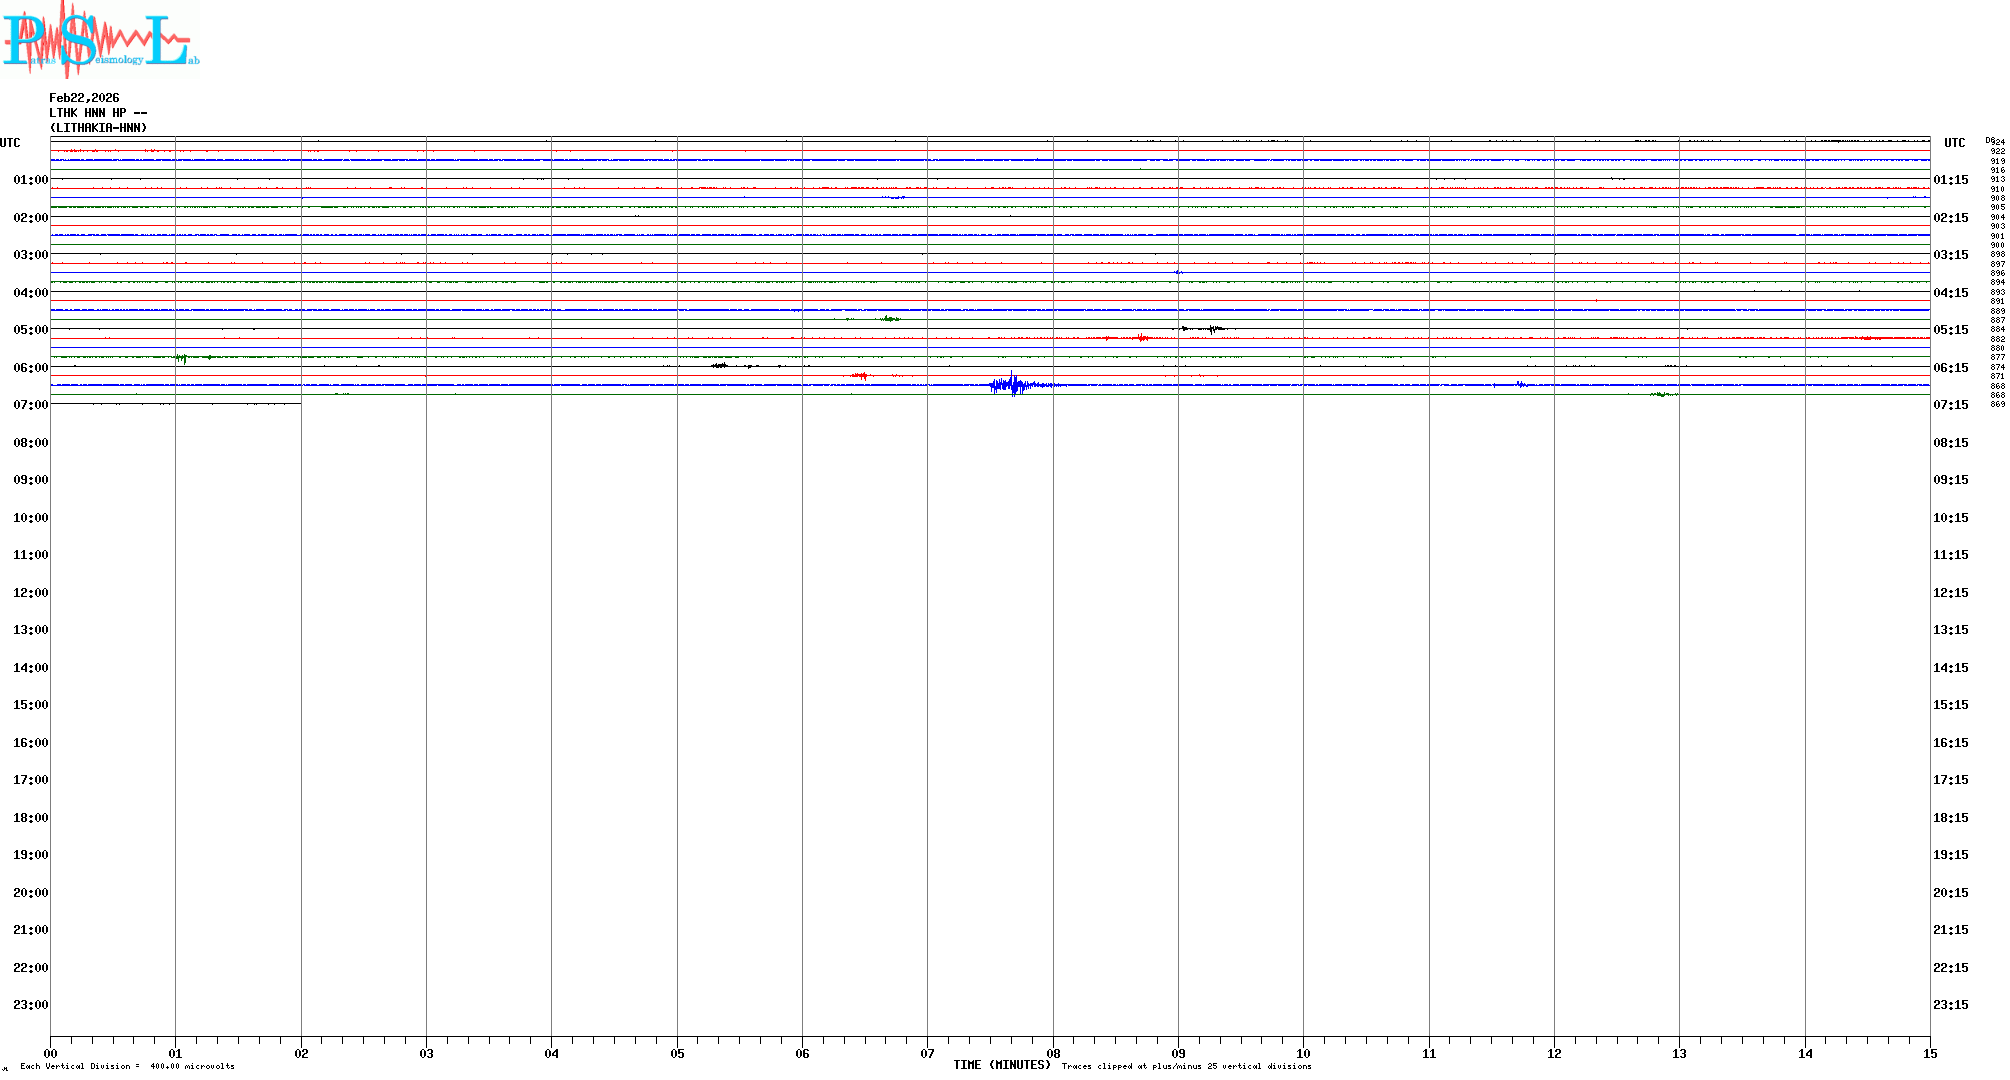Click the Each Vertical Division scale note
Screen dimensions: 2010x1080
tap(127, 1066)
